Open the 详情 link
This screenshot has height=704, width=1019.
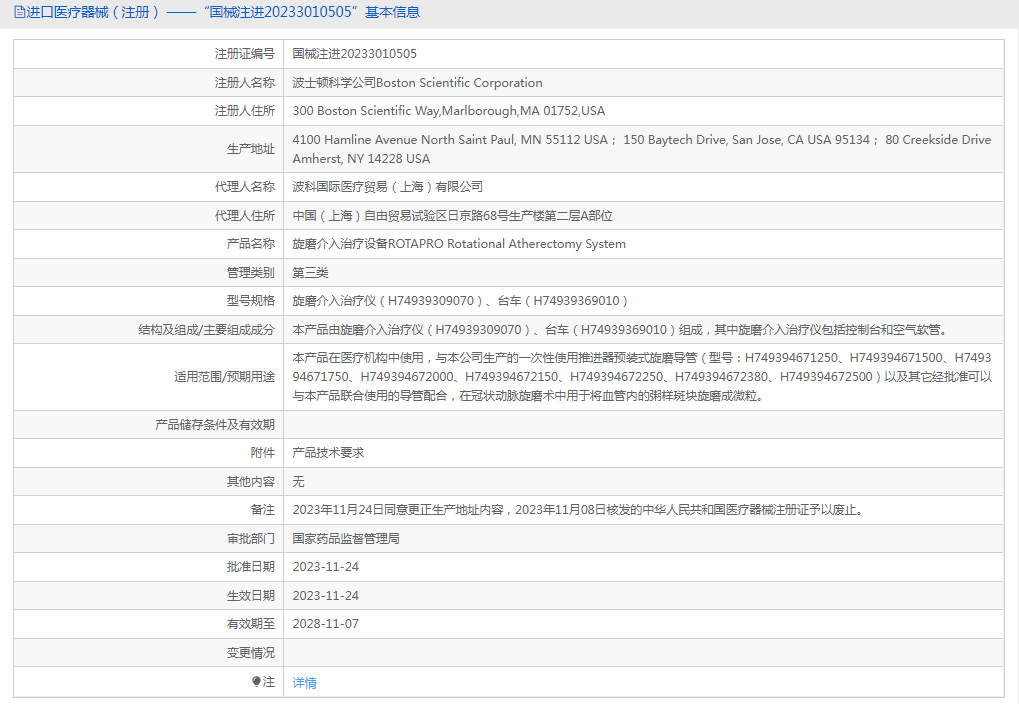click(x=304, y=683)
